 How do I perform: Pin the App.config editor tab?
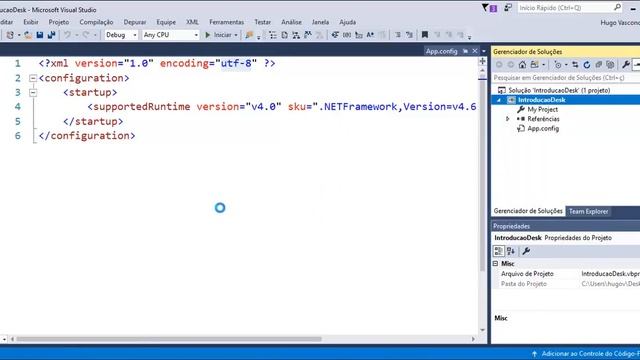point(465,51)
